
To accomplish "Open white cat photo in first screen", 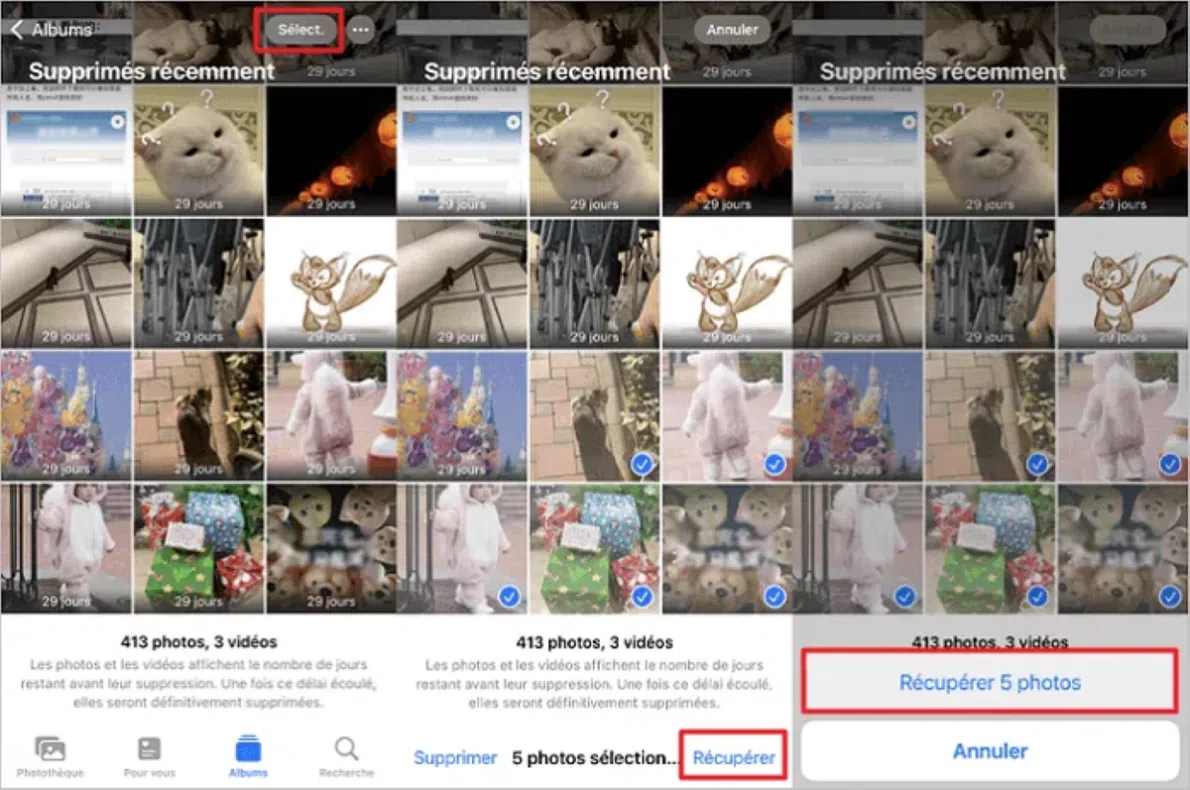I will 199,151.
